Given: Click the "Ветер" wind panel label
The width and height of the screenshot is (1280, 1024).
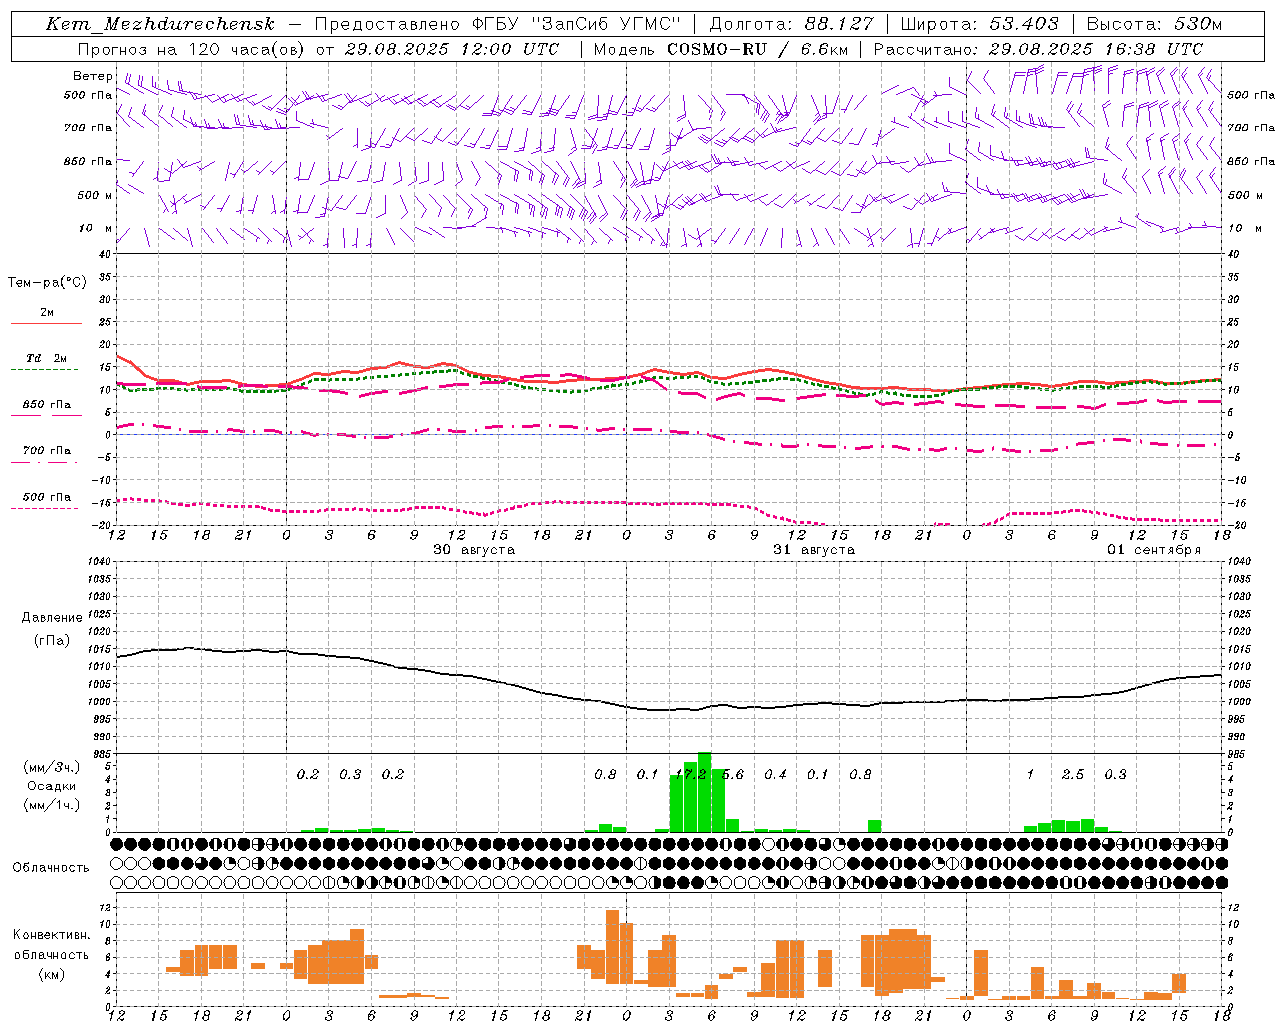Looking at the screenshot, I should 93,76.
